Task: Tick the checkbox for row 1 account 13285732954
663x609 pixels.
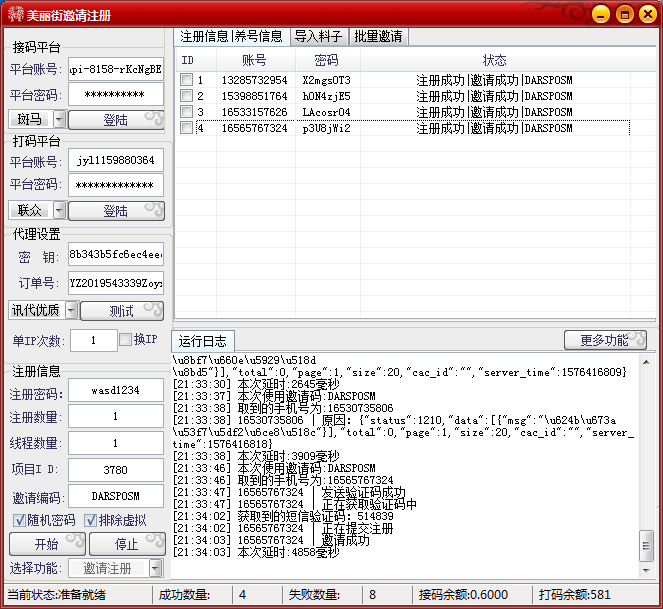Action: click(x=186, y=80)
